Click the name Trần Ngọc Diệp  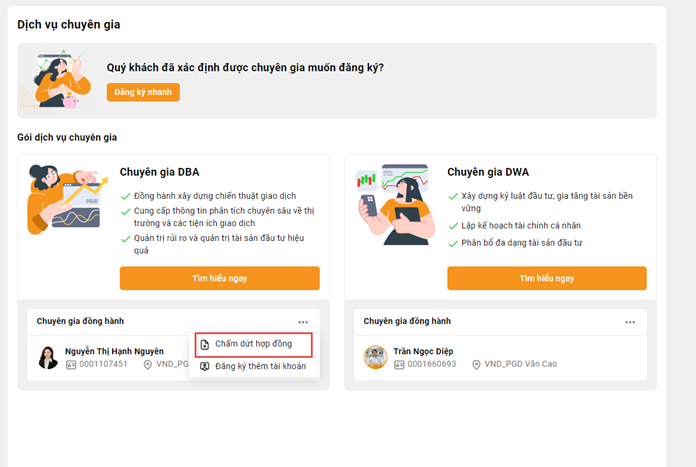(x=423, y=351)
